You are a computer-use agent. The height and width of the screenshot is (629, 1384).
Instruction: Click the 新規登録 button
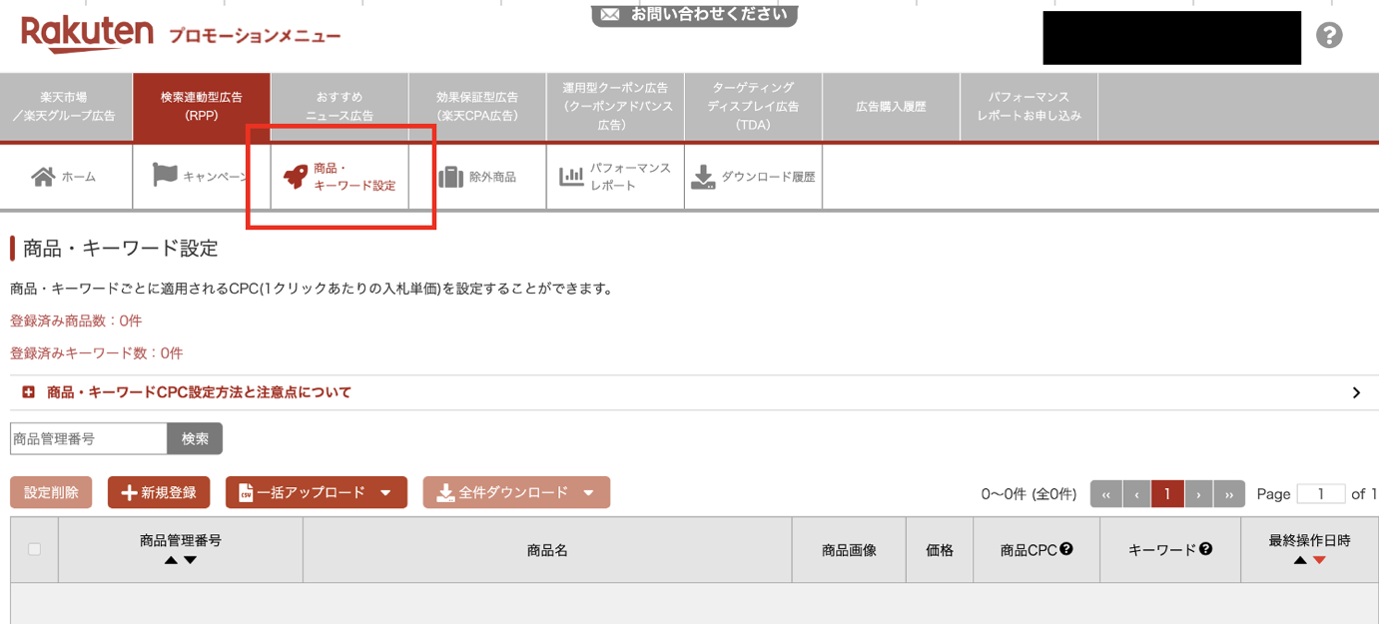pyautogui.click(x=159, y=492)
